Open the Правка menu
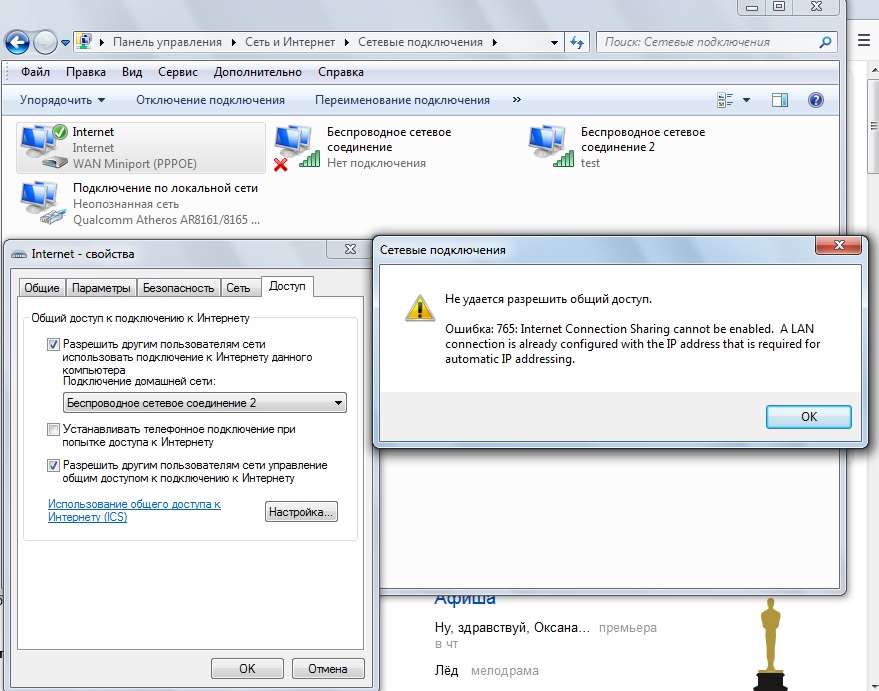This screenshot has width=879, height=691. (86, 72)
